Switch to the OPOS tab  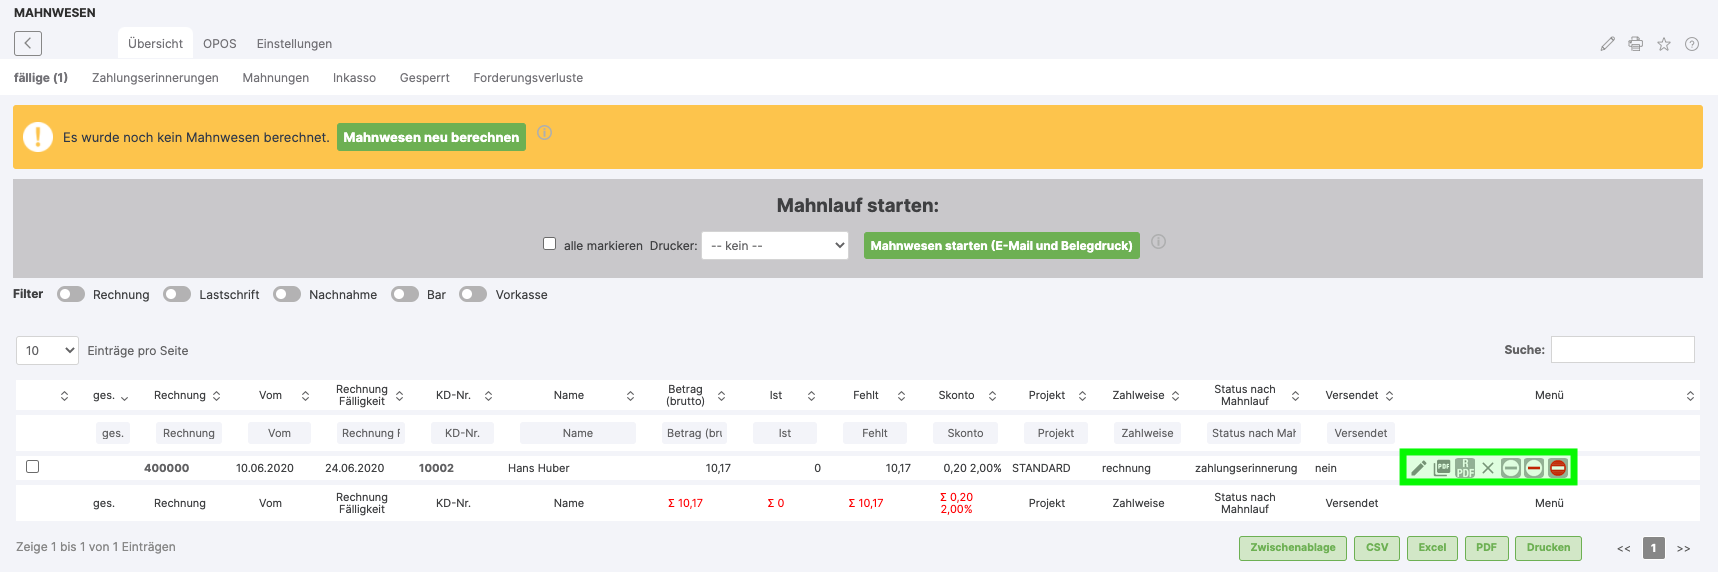(220, 44)
